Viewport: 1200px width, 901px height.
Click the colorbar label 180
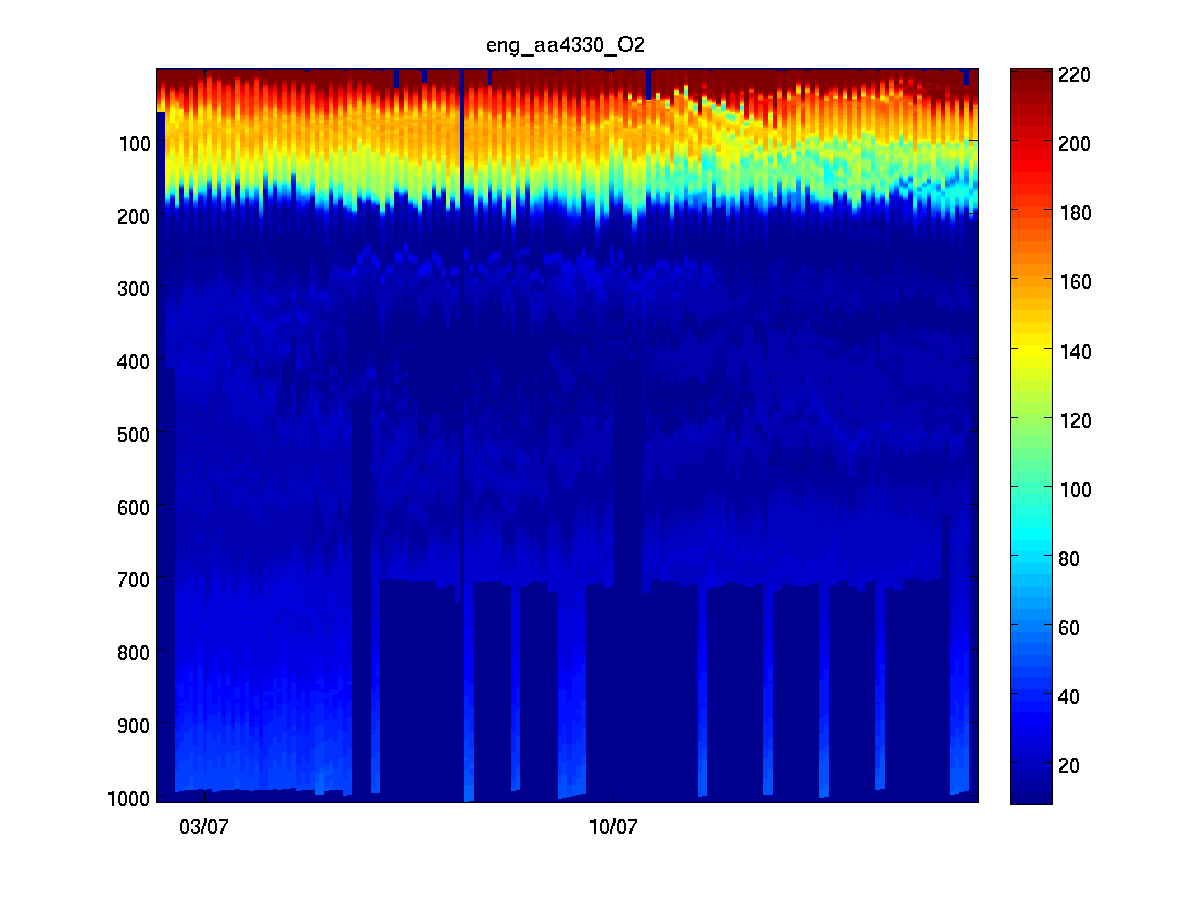tap(1075, 213)
